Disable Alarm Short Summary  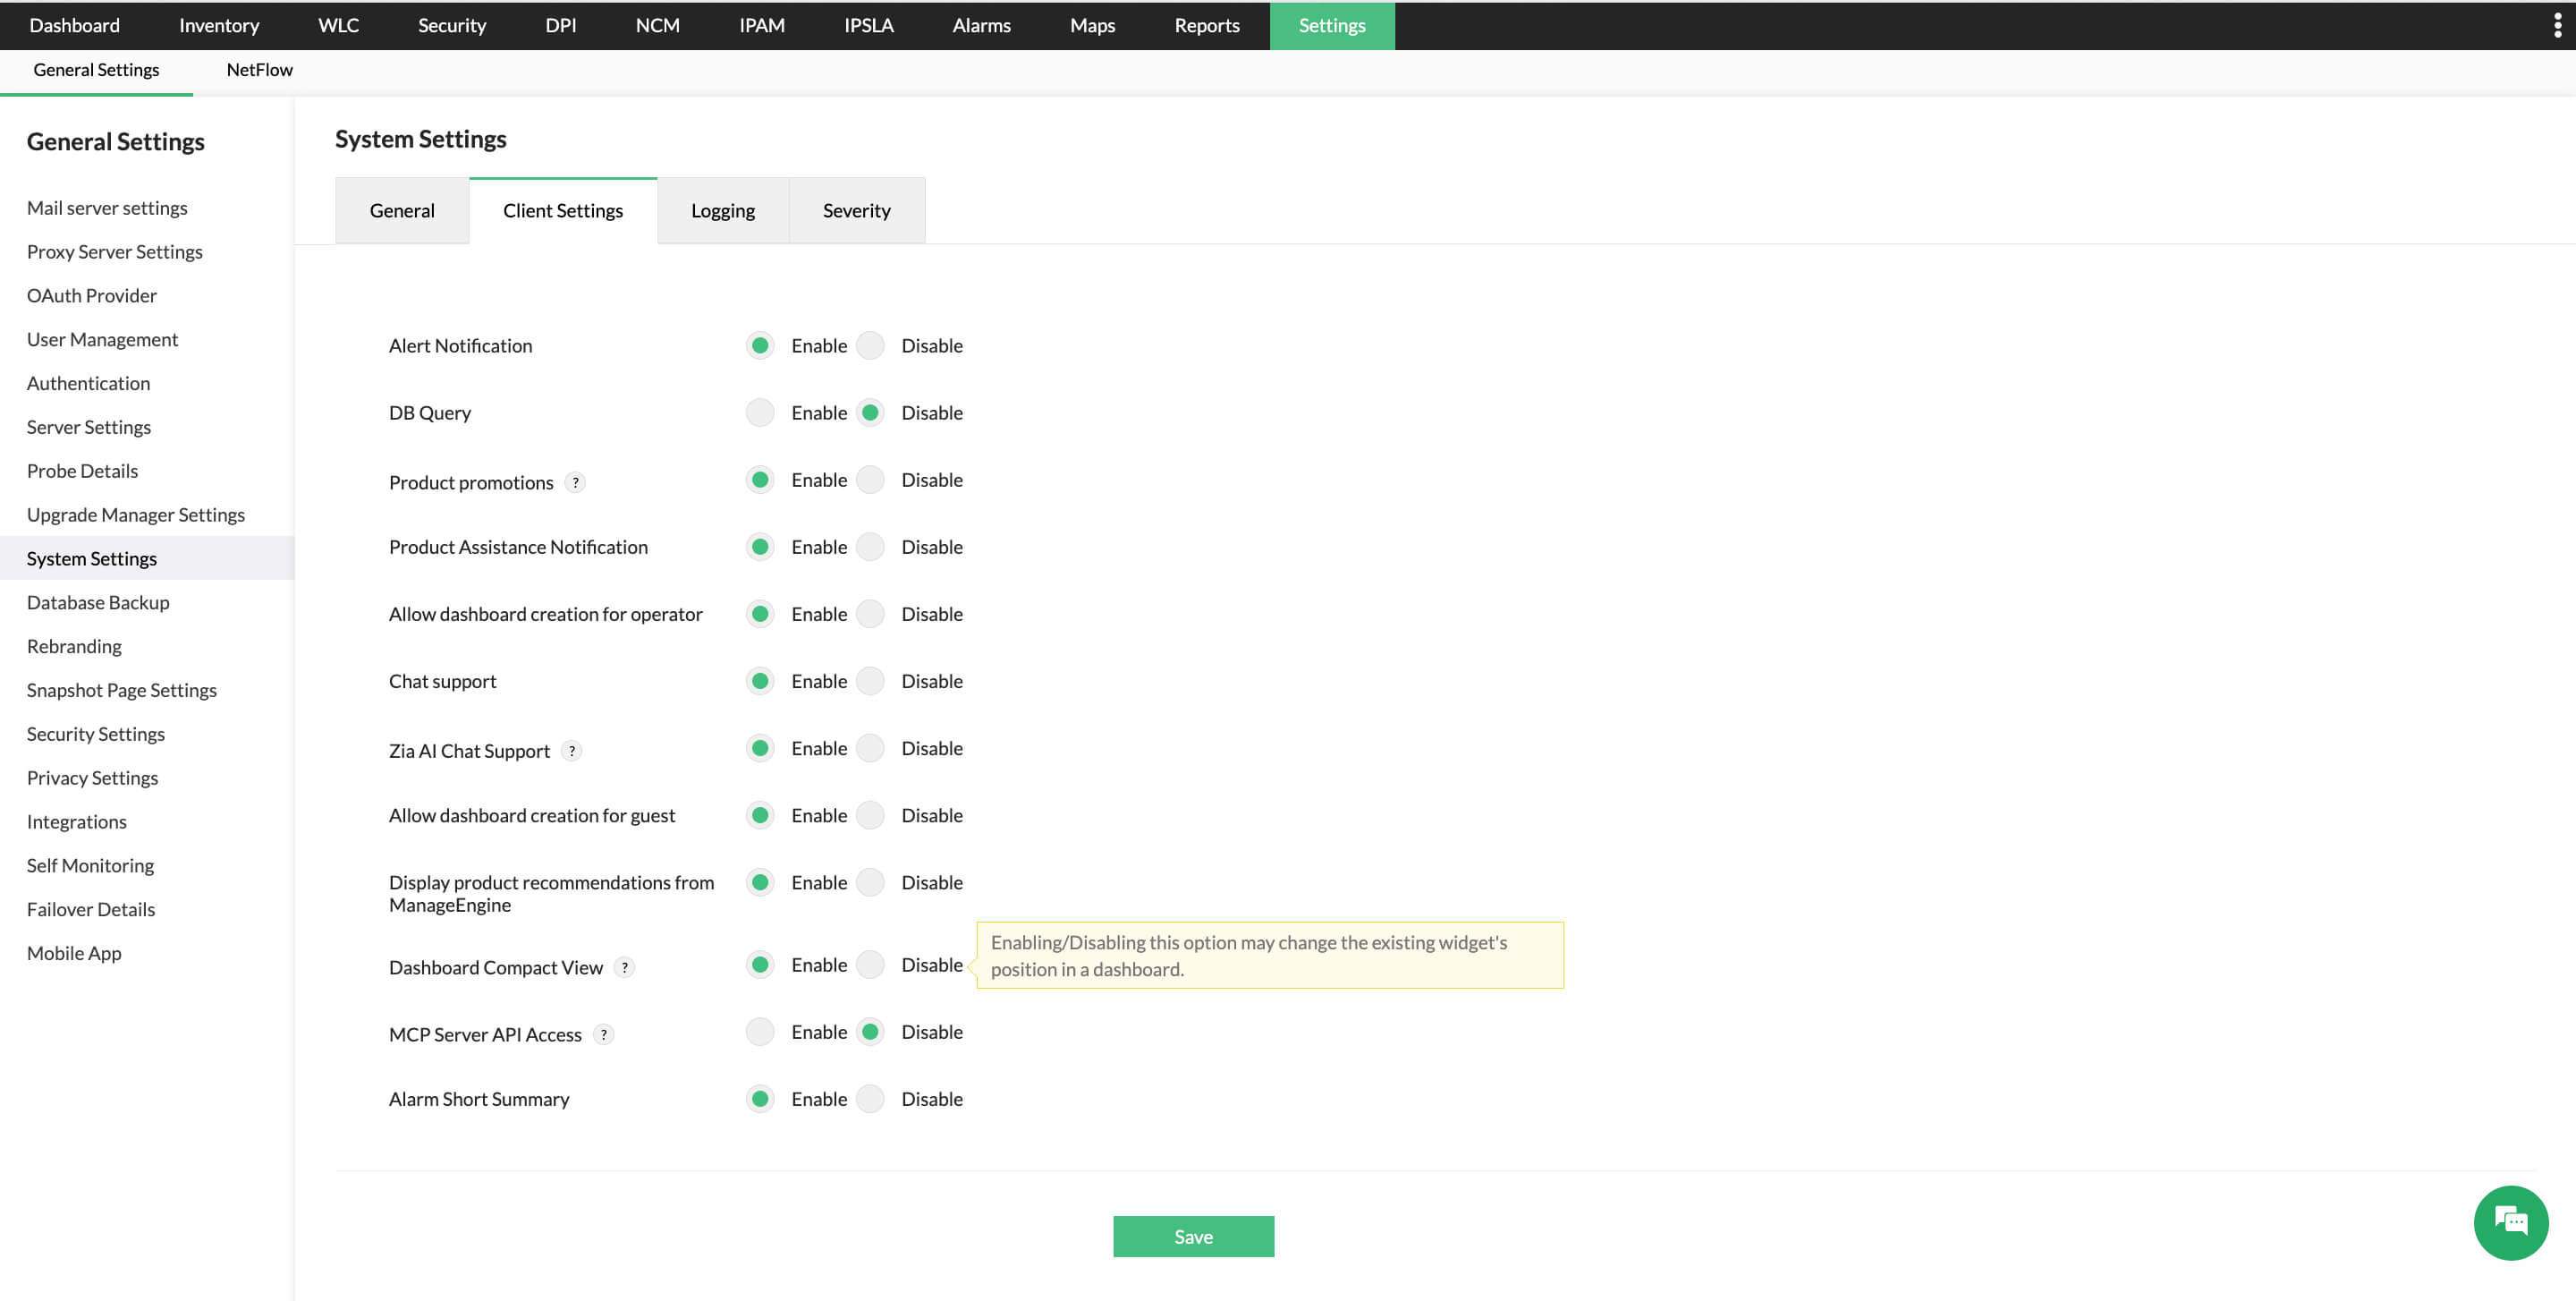(870, 1098)
